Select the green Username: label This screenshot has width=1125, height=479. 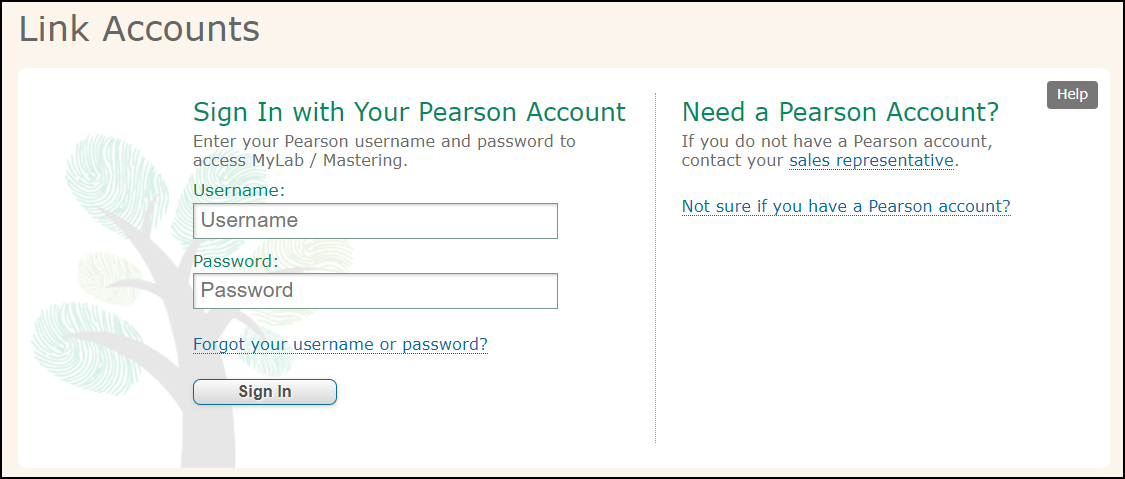[239, 191]
